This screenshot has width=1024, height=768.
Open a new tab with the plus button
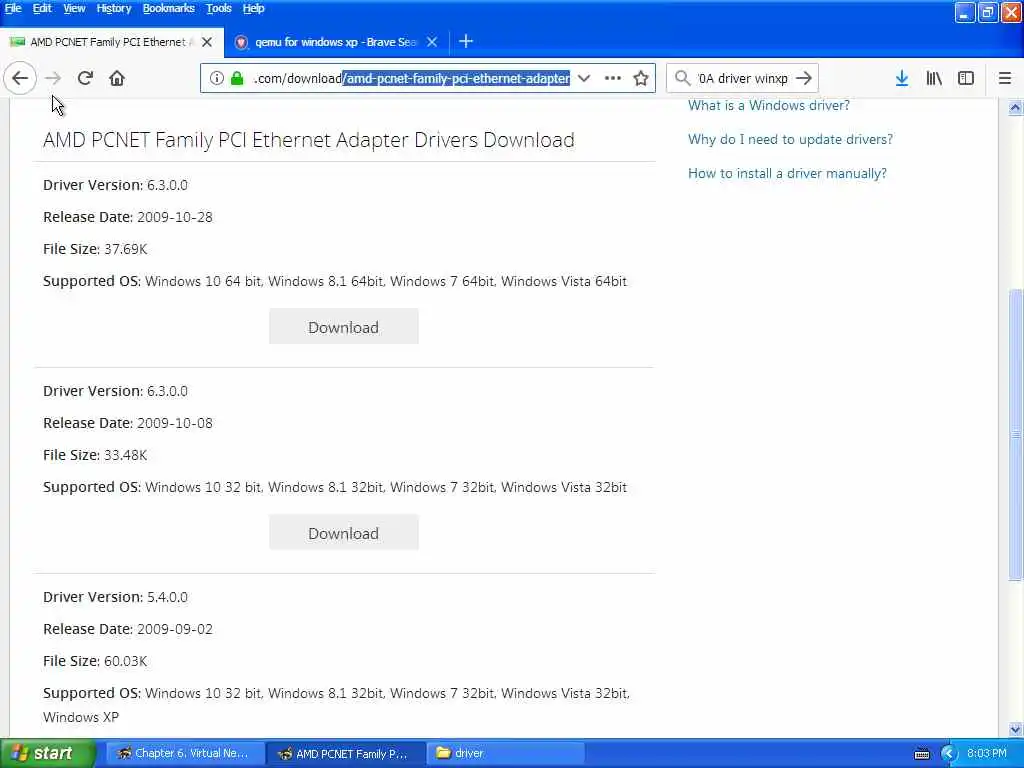click(466, 42)
